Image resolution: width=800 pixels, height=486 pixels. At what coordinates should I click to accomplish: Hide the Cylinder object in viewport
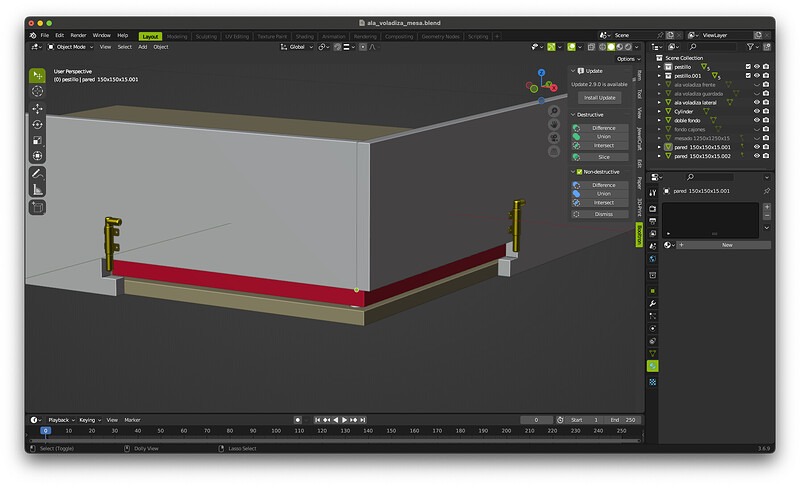(757, 111)
